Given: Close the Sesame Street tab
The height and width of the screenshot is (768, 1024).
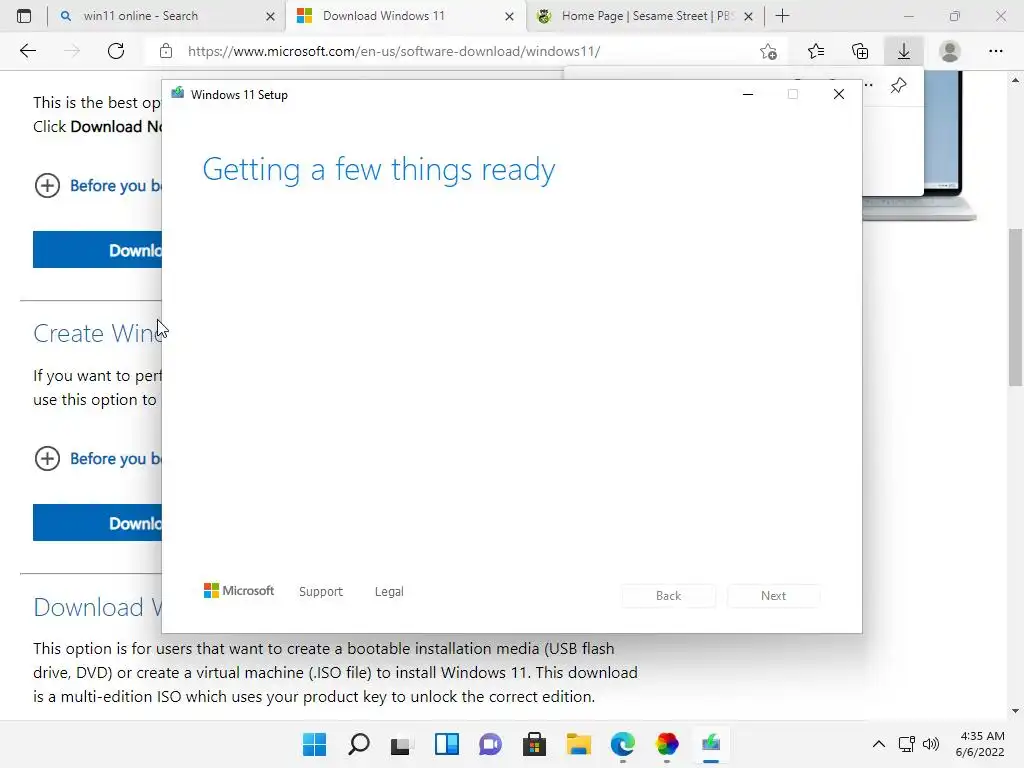Looking at the screenshot, I should (748, 16).
